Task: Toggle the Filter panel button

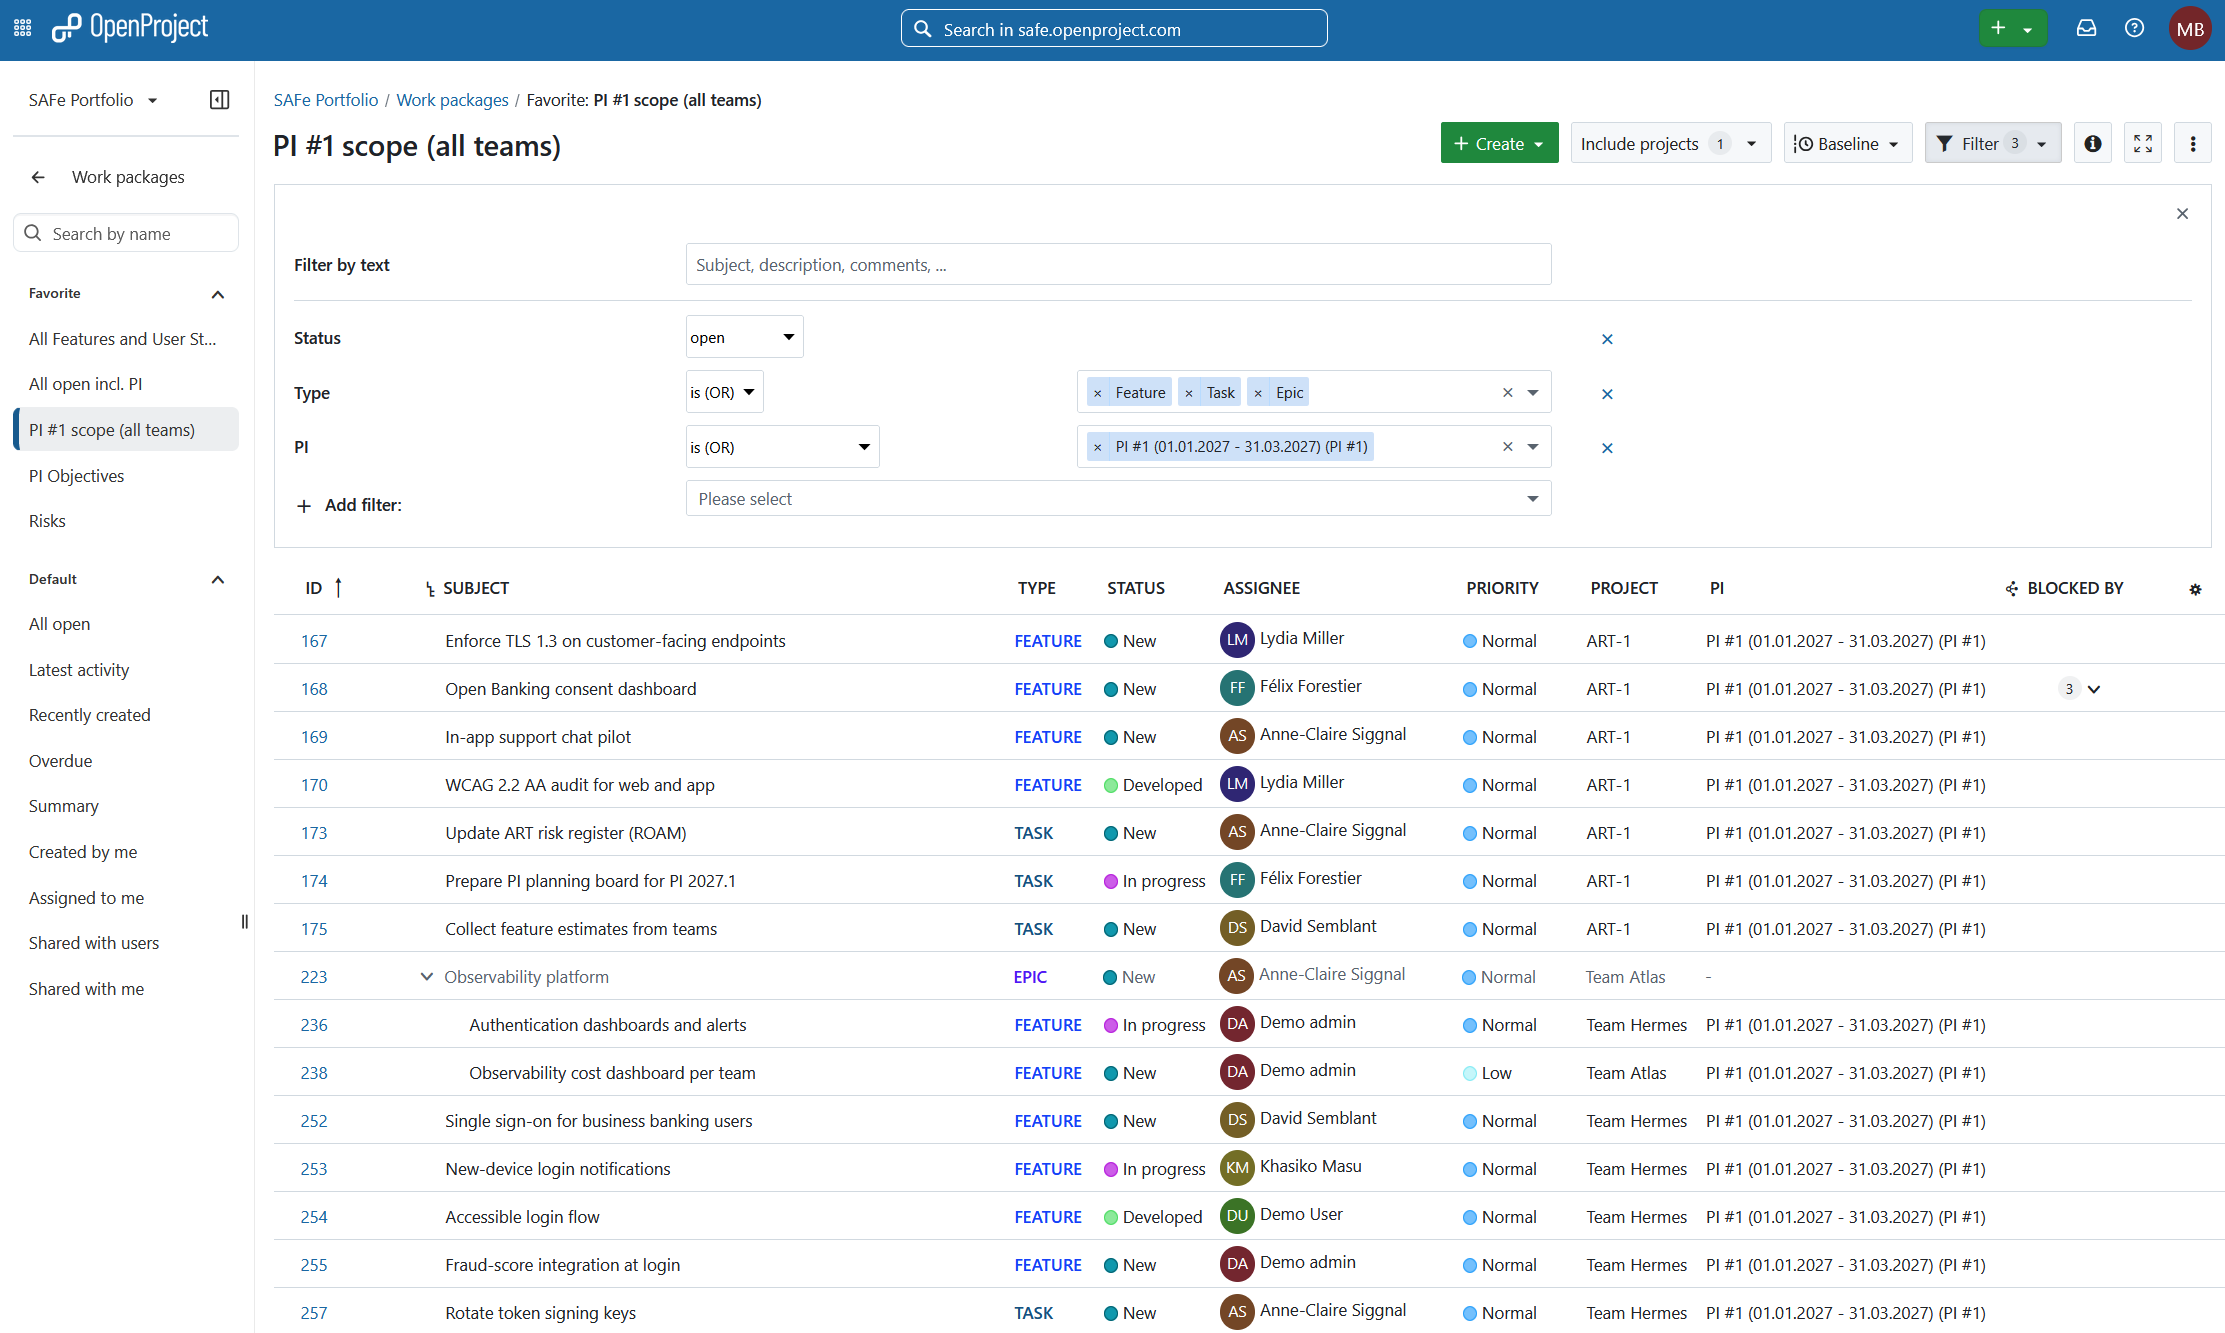Action: 1992,143
